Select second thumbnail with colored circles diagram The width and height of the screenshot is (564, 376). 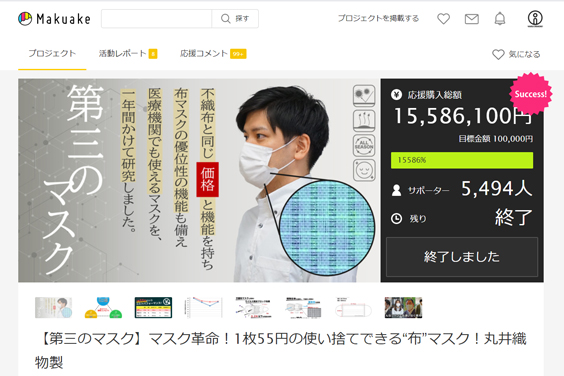point(103,308)
